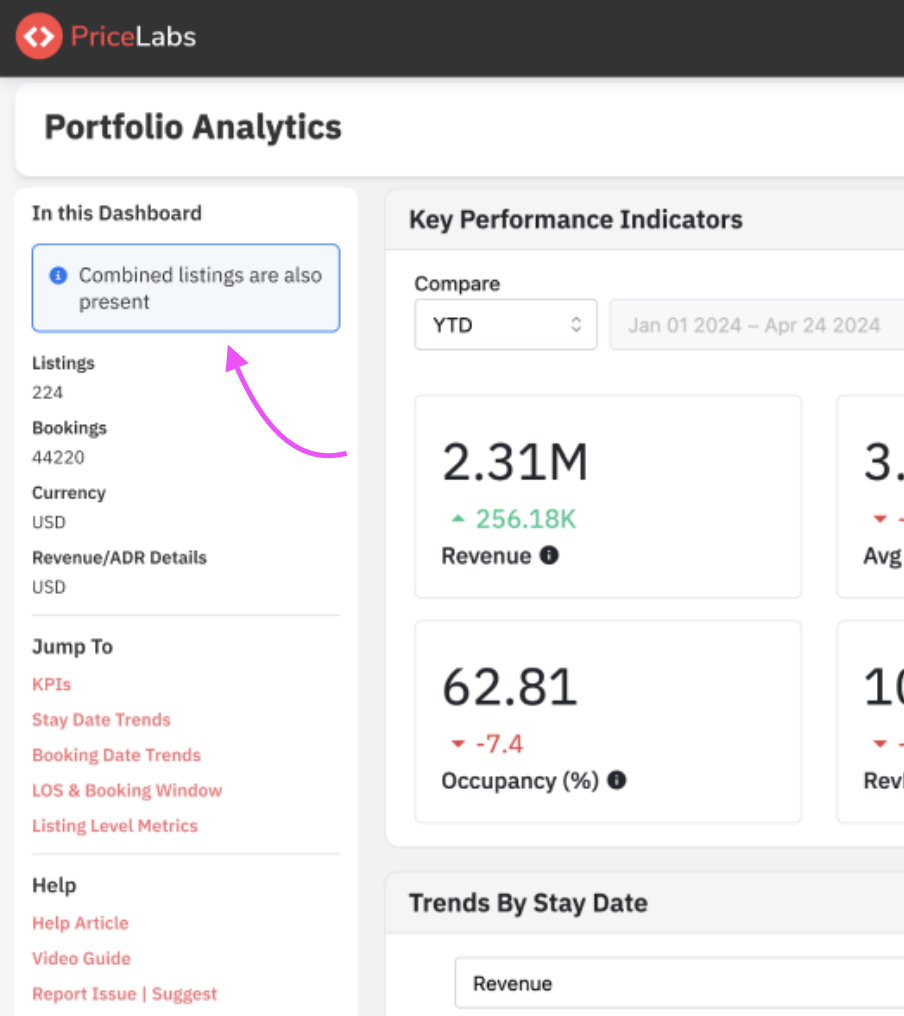Screen dimensions: 904x1016
Task: Click the info icon next to Revenue
Action: (x=549, y=555)
